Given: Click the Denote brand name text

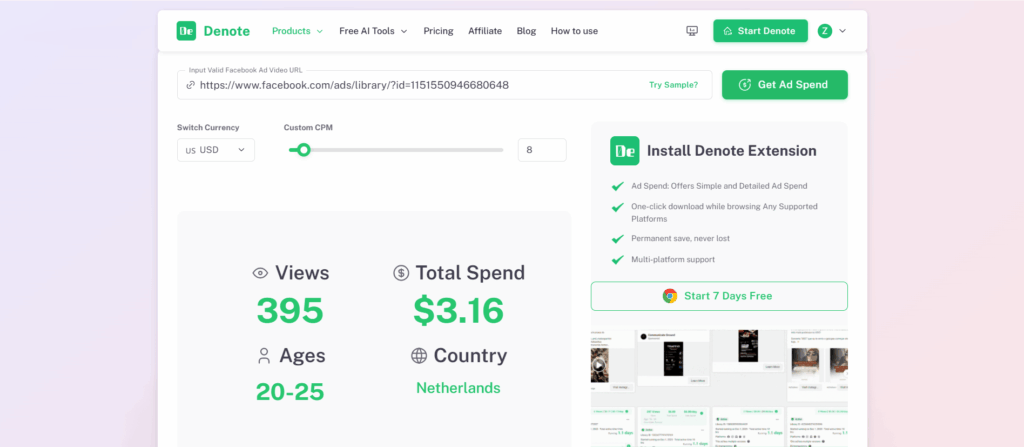Looking at the screenshot, I should [x=227, y=31].
